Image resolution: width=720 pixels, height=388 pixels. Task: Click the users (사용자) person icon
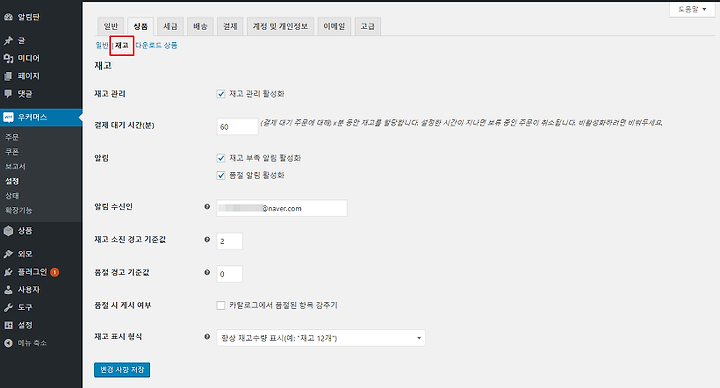point(8,290)
